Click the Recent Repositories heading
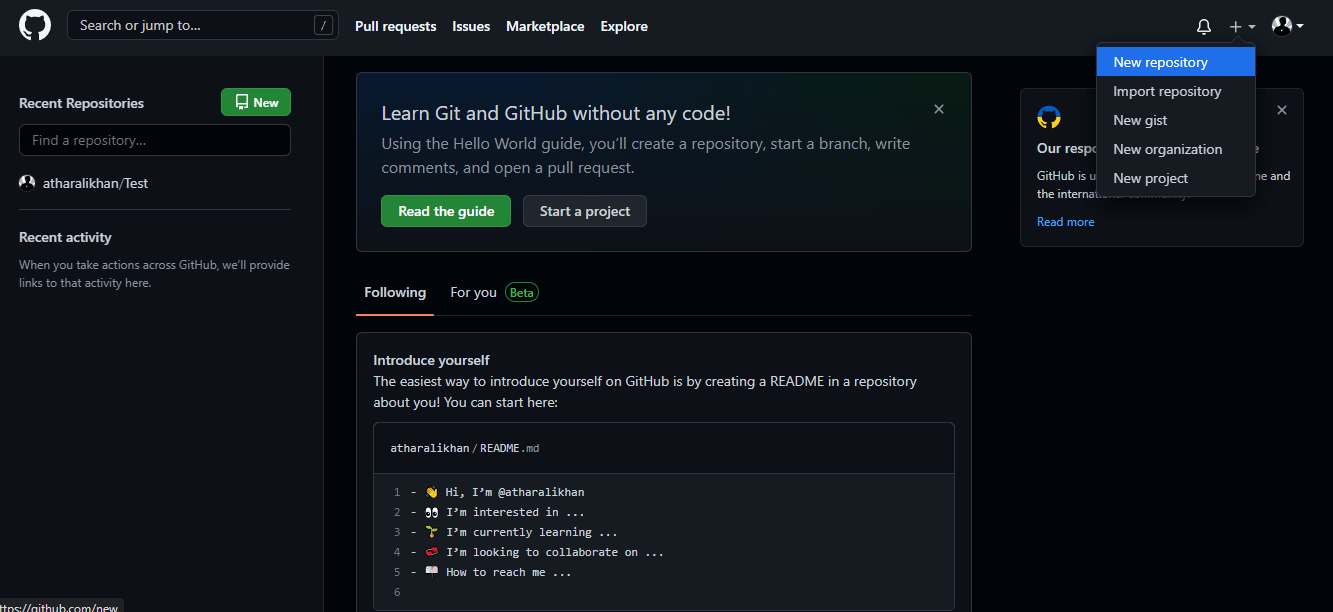The height and width of the screenshot is (612, 1333). click(81, 103)
